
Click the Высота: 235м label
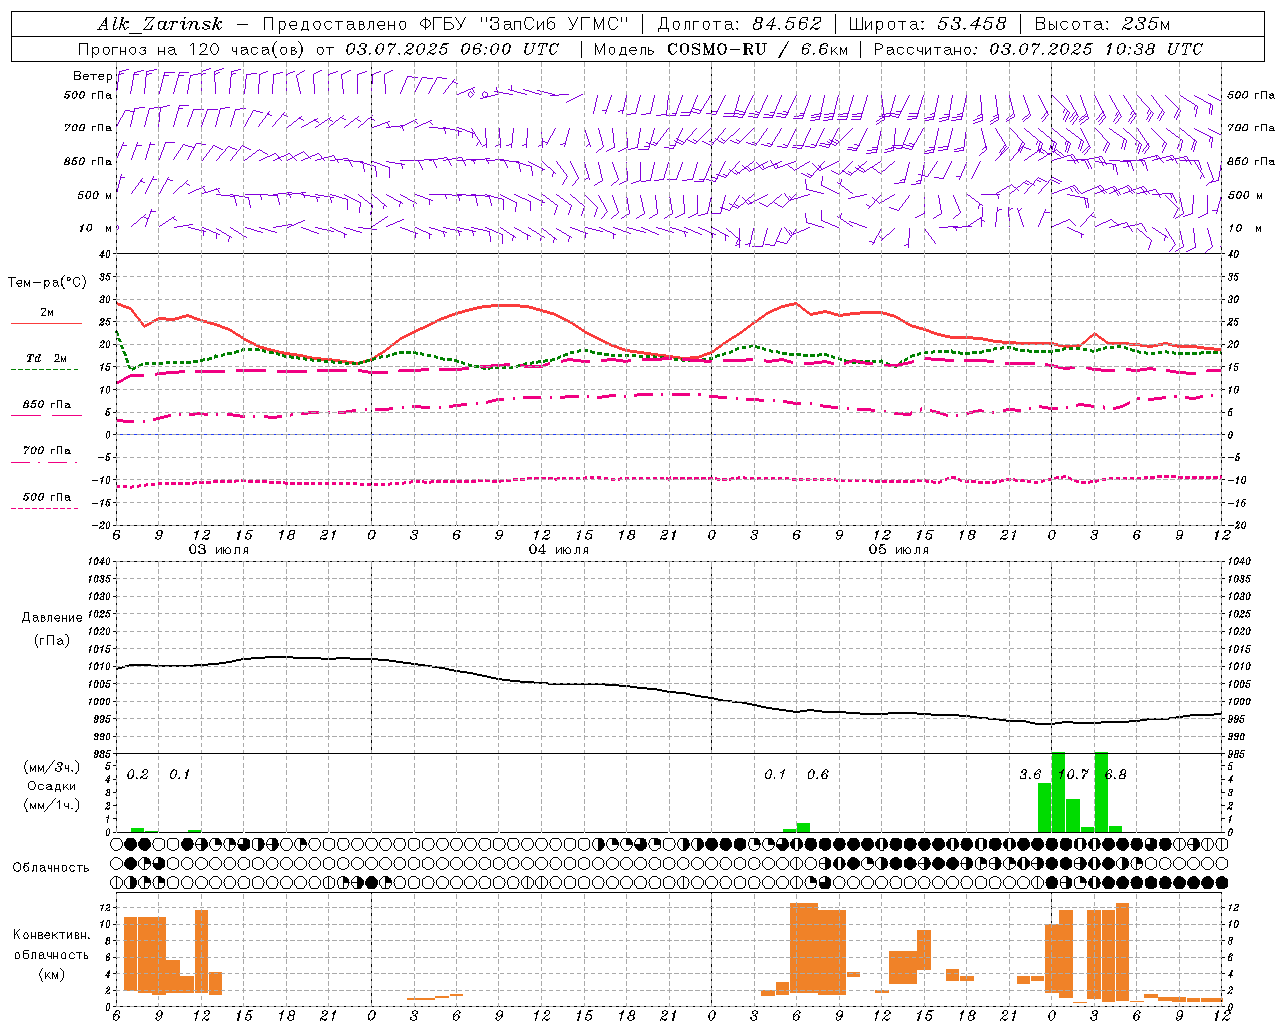click(x=1102, y=24)
